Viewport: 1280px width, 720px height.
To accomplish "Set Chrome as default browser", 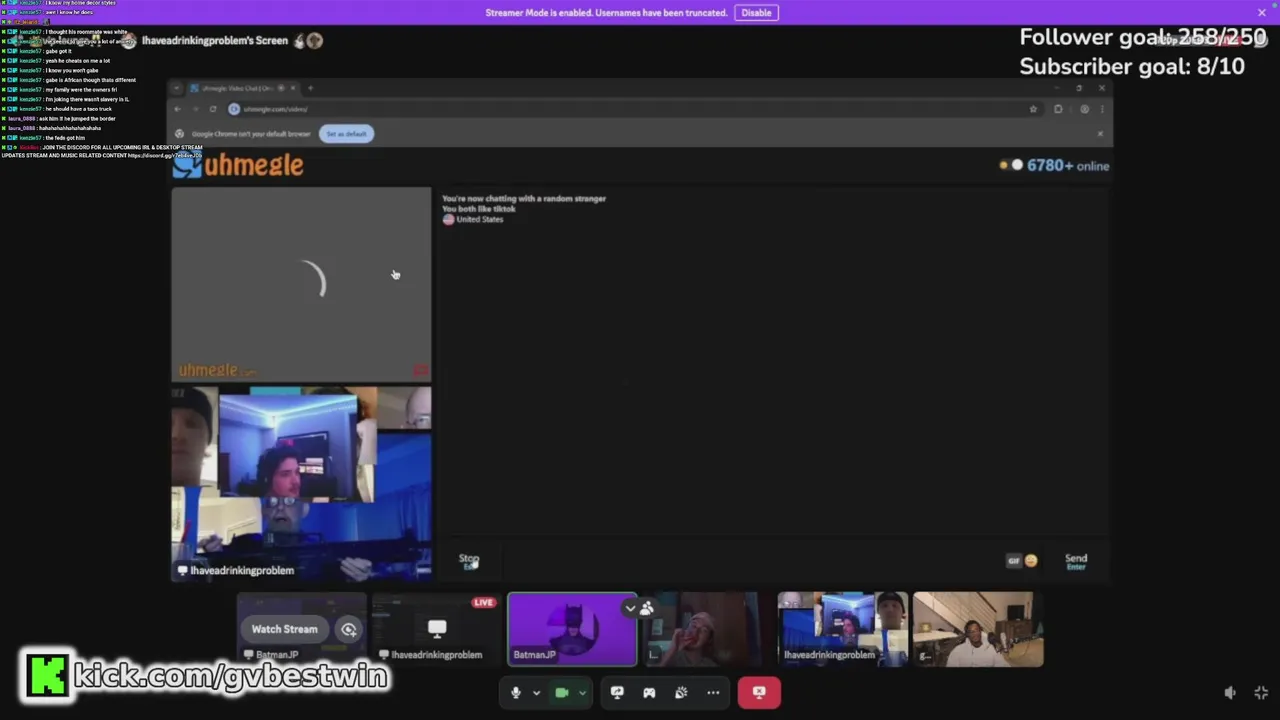I will 346,134.
